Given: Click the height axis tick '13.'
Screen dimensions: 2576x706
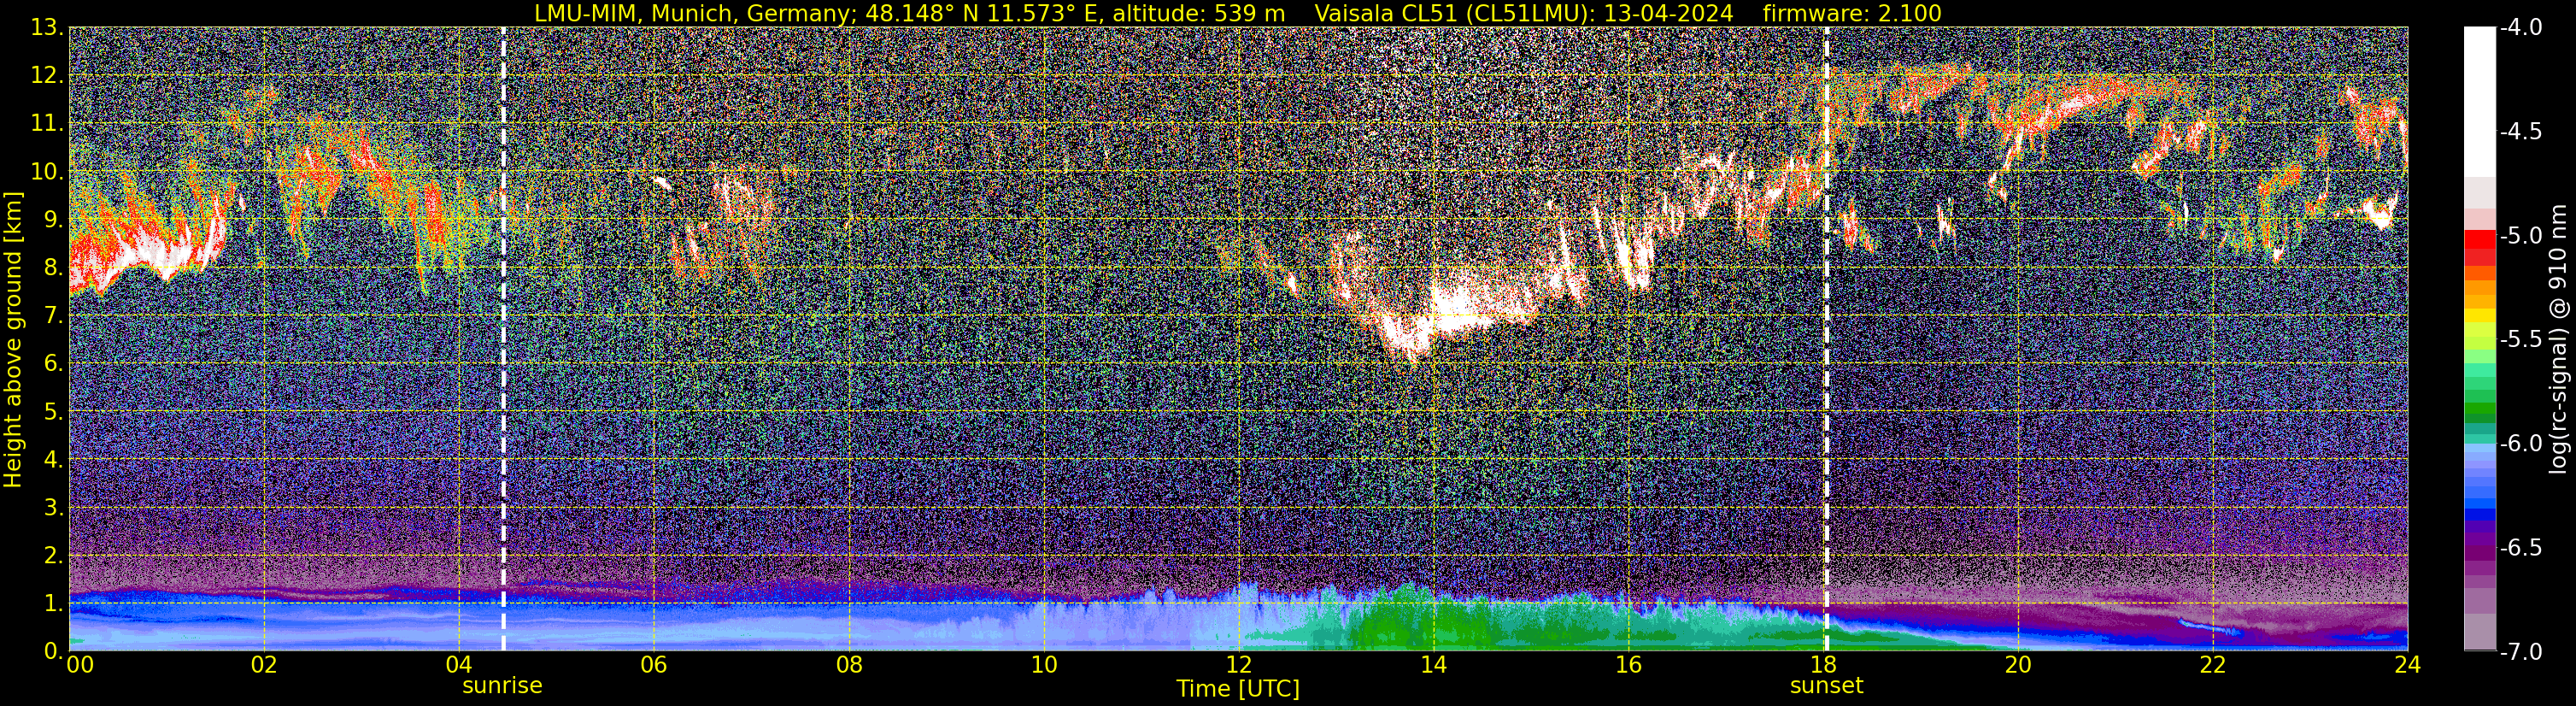Looking at the screenshot, I should click(x=46, y=28).
